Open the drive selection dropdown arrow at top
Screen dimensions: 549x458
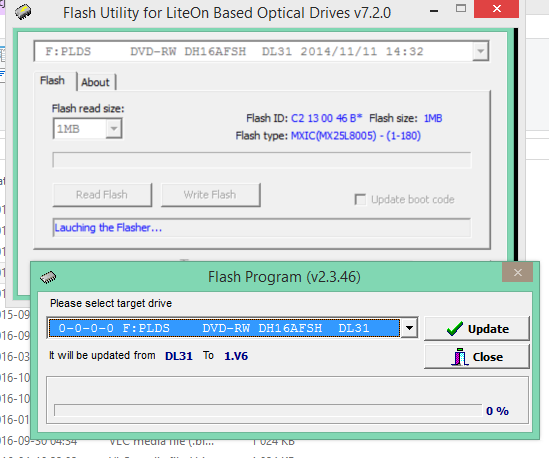[480, 51]
